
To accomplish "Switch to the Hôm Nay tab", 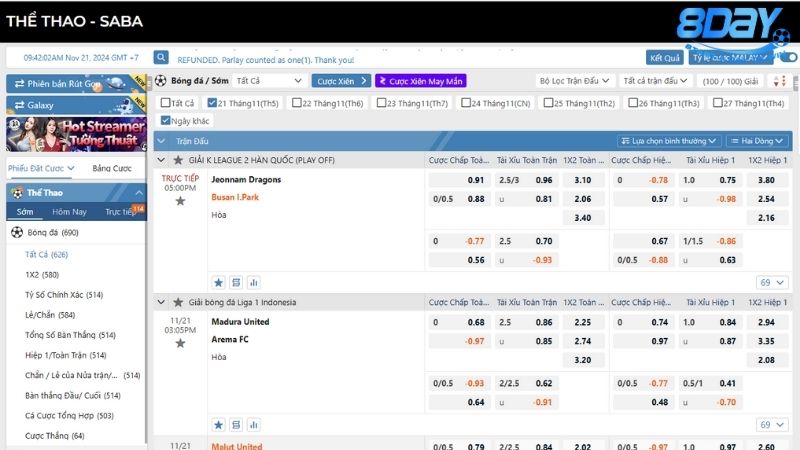I will pyautogui.click(x=69, y=212).
